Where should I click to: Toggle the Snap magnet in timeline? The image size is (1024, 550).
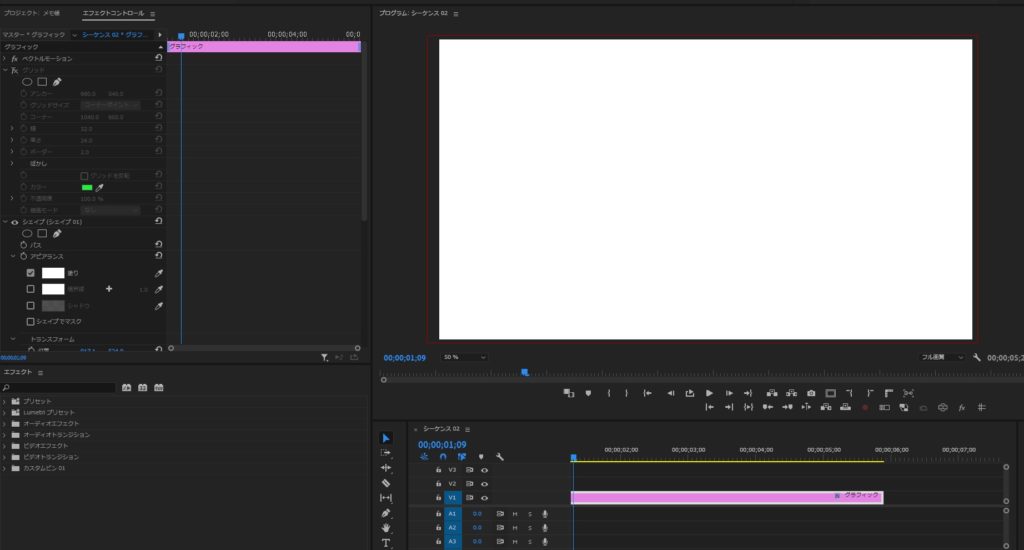point(443,457)
